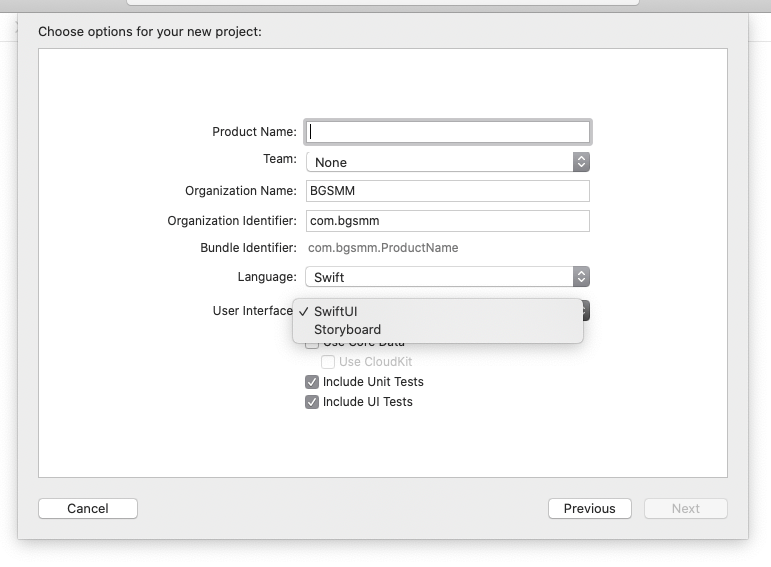The width and height of the screenshot is (771, 567).
Task: Choose Storyboard from the User Interface menu
Action: [x=347, y=329]
